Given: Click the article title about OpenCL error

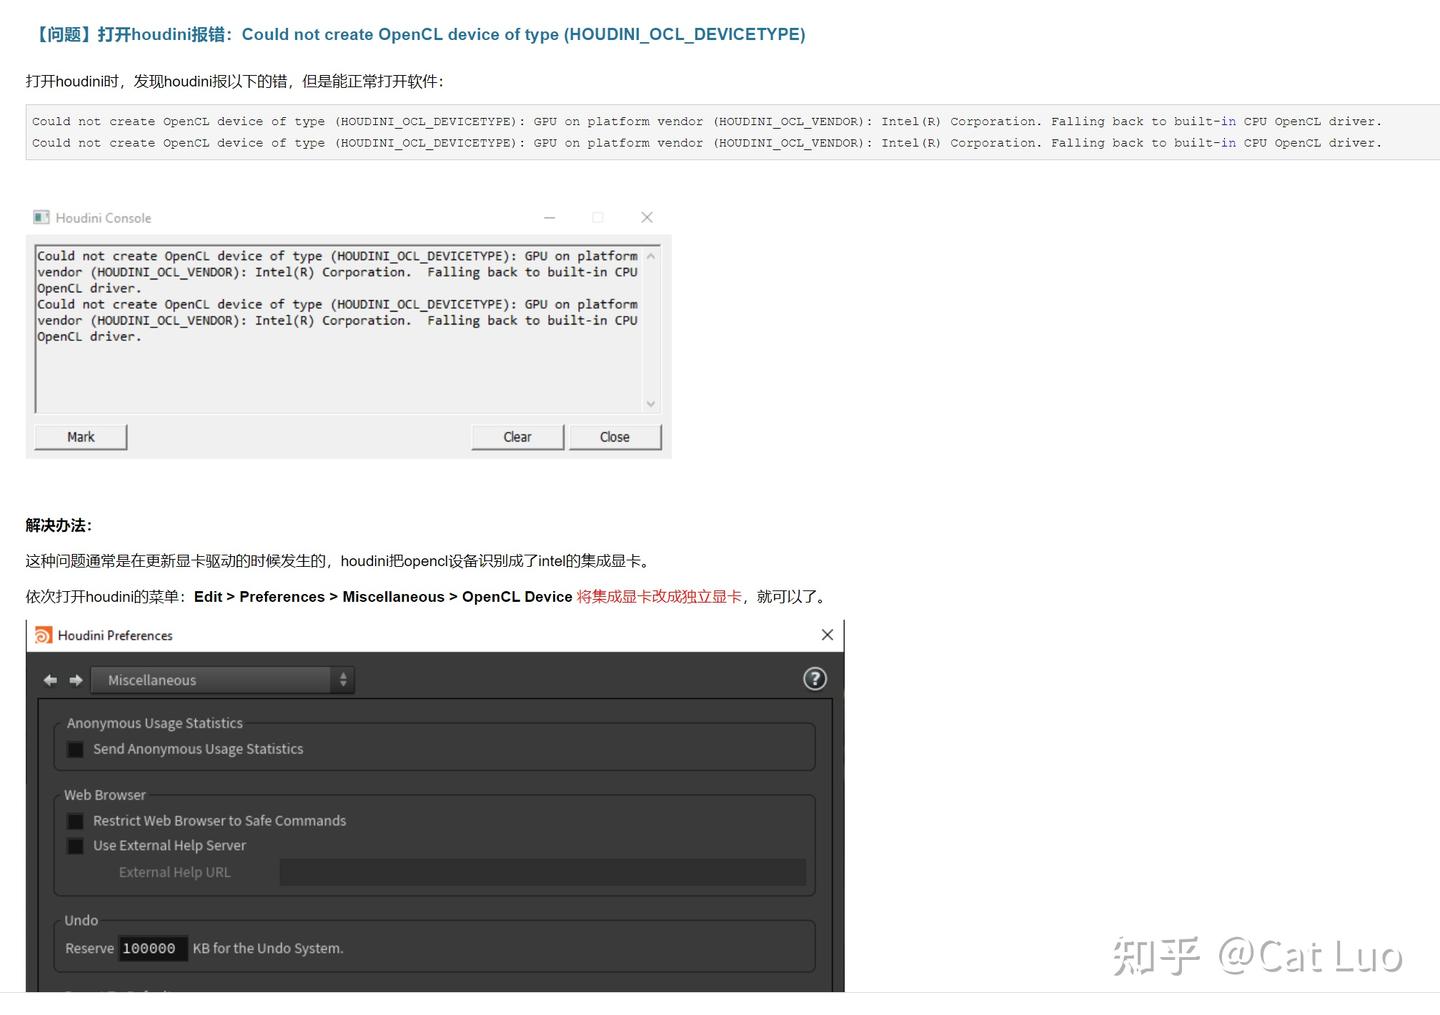Looking at the screenshot, I should click(417, 34).
